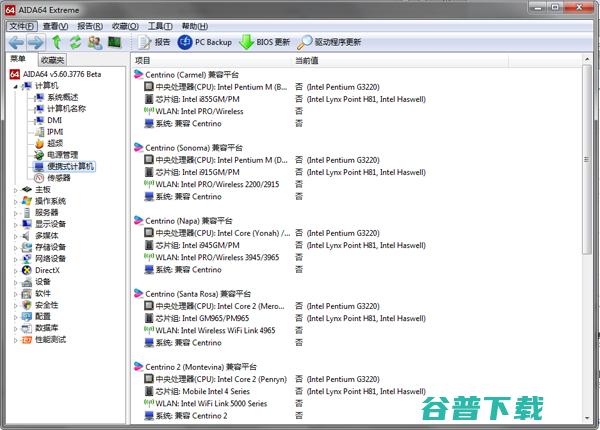Click the vertical scrollbar thumb

(587, 159)
